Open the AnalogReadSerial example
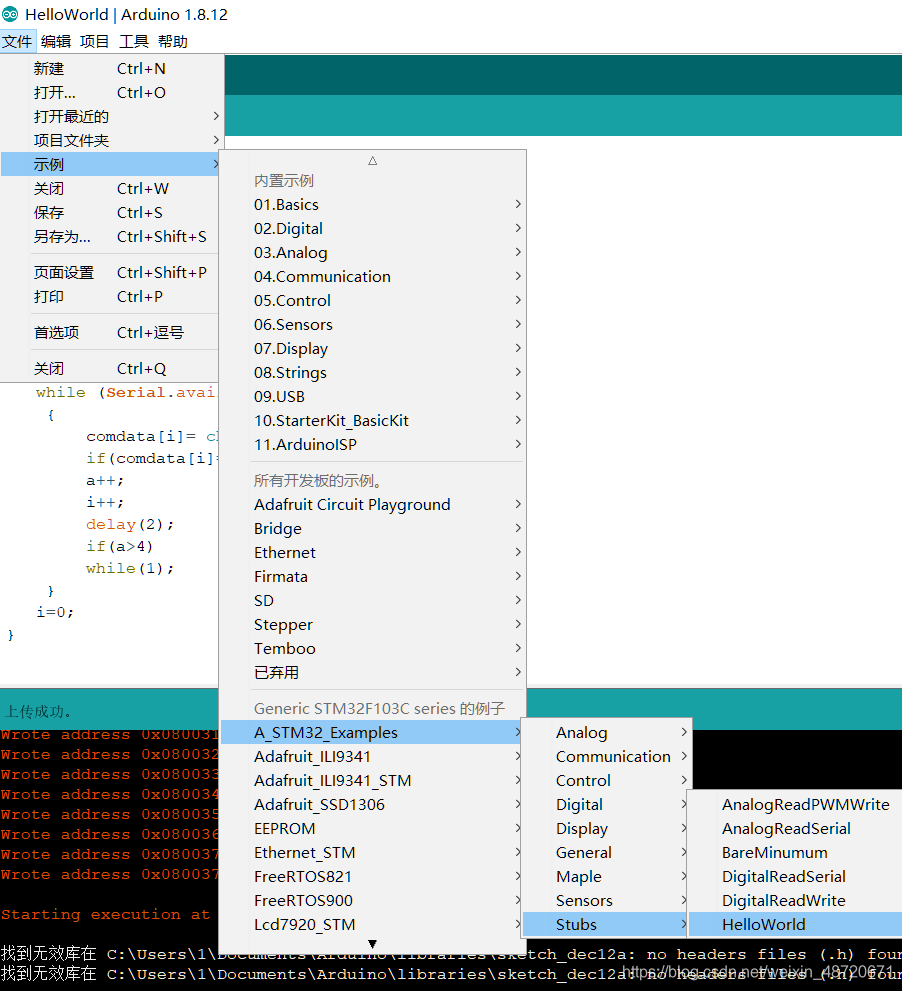Image resolution: width=902 pixels, height=991 pixels. pyautogui.click(x=795, y=829)
